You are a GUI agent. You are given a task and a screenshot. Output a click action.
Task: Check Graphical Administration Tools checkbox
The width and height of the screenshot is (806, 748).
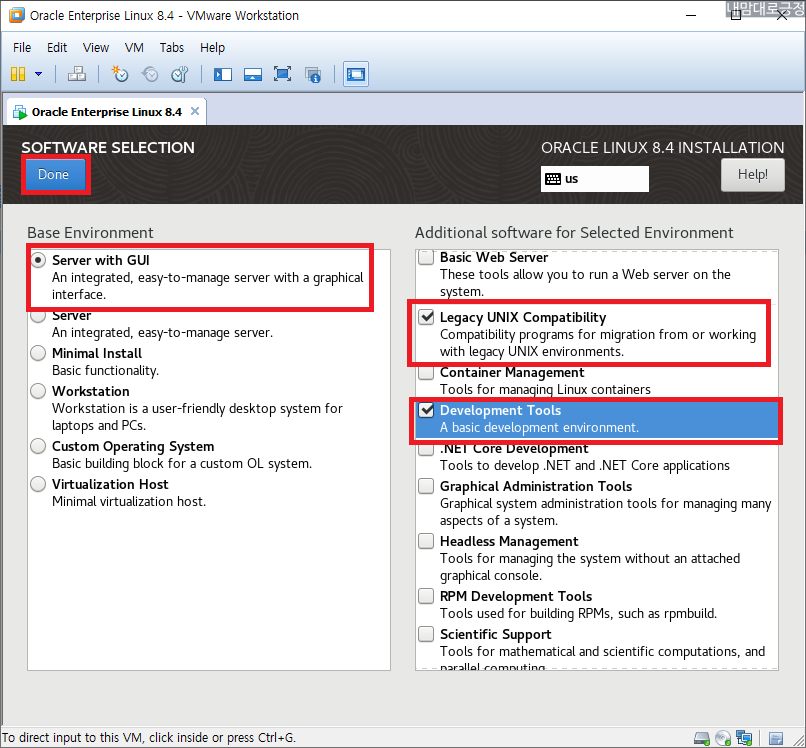(426, 486)
